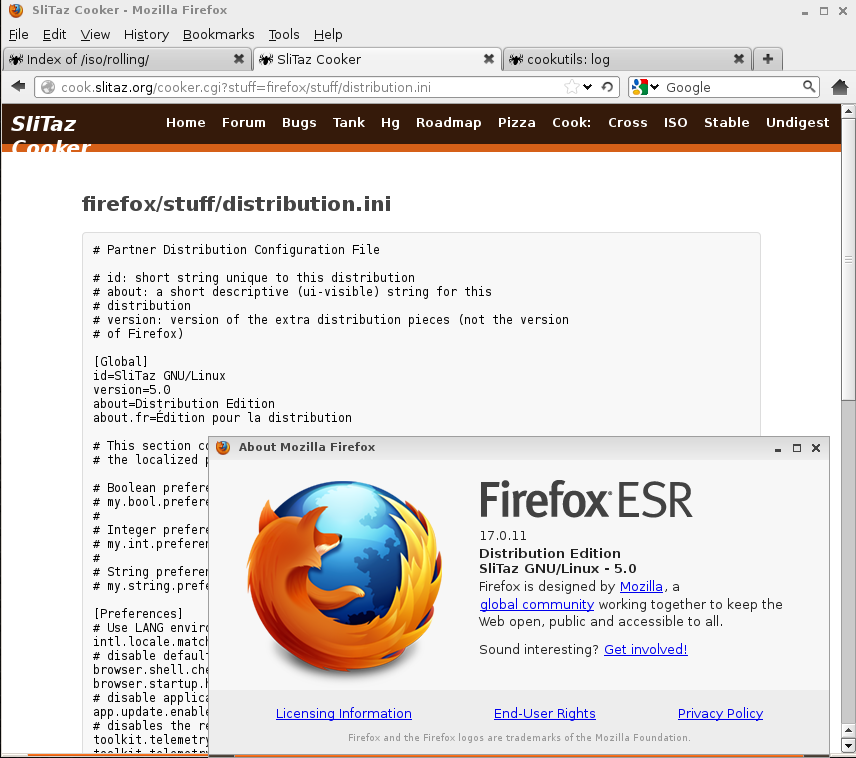The width and height of the screenshot is (856, 758).
Task: Click the 'Get involved!' link
Action: [645, 649]
